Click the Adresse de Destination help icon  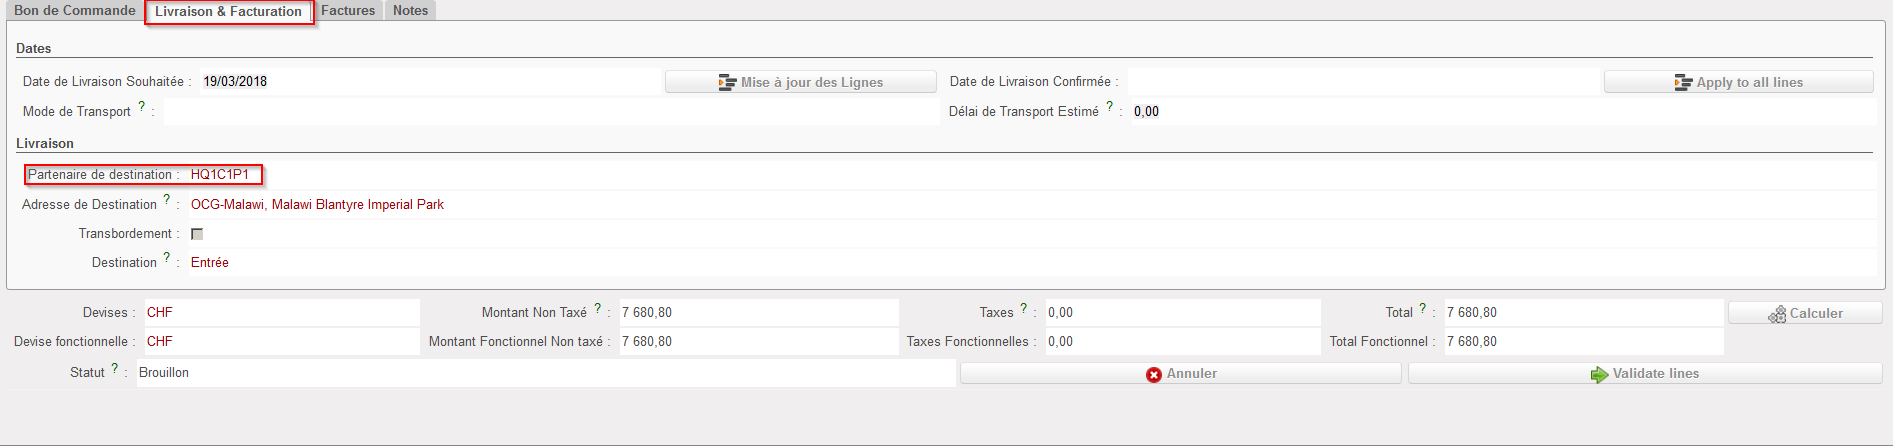[x=167, y=199]
